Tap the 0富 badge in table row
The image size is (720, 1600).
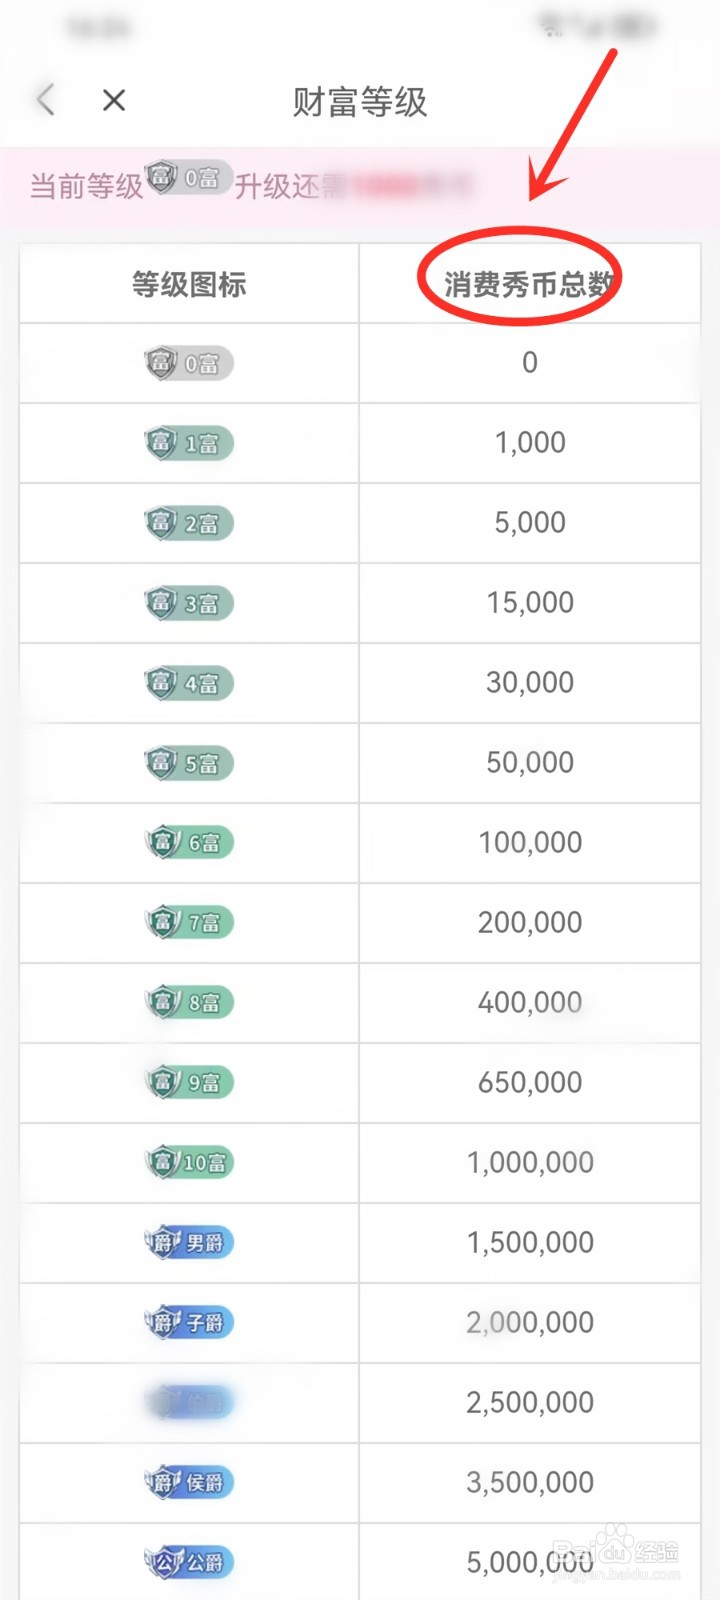tap(189, 363)
